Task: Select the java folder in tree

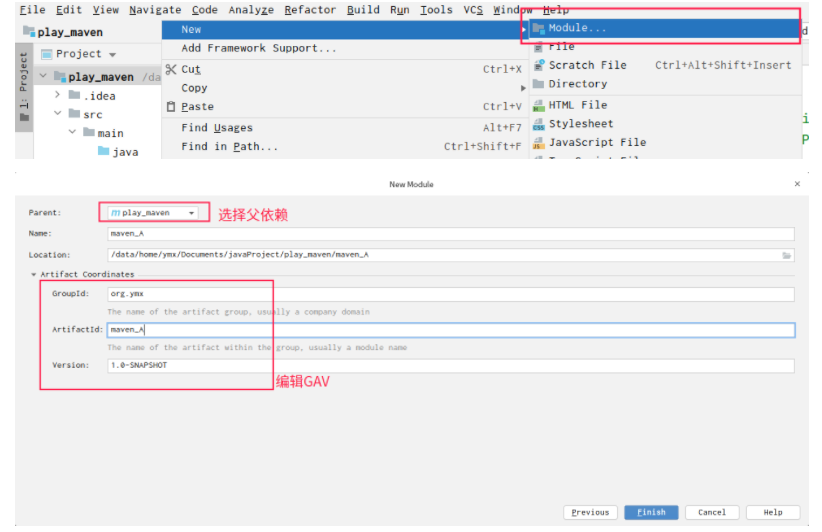Action: [x=118, y=152]
